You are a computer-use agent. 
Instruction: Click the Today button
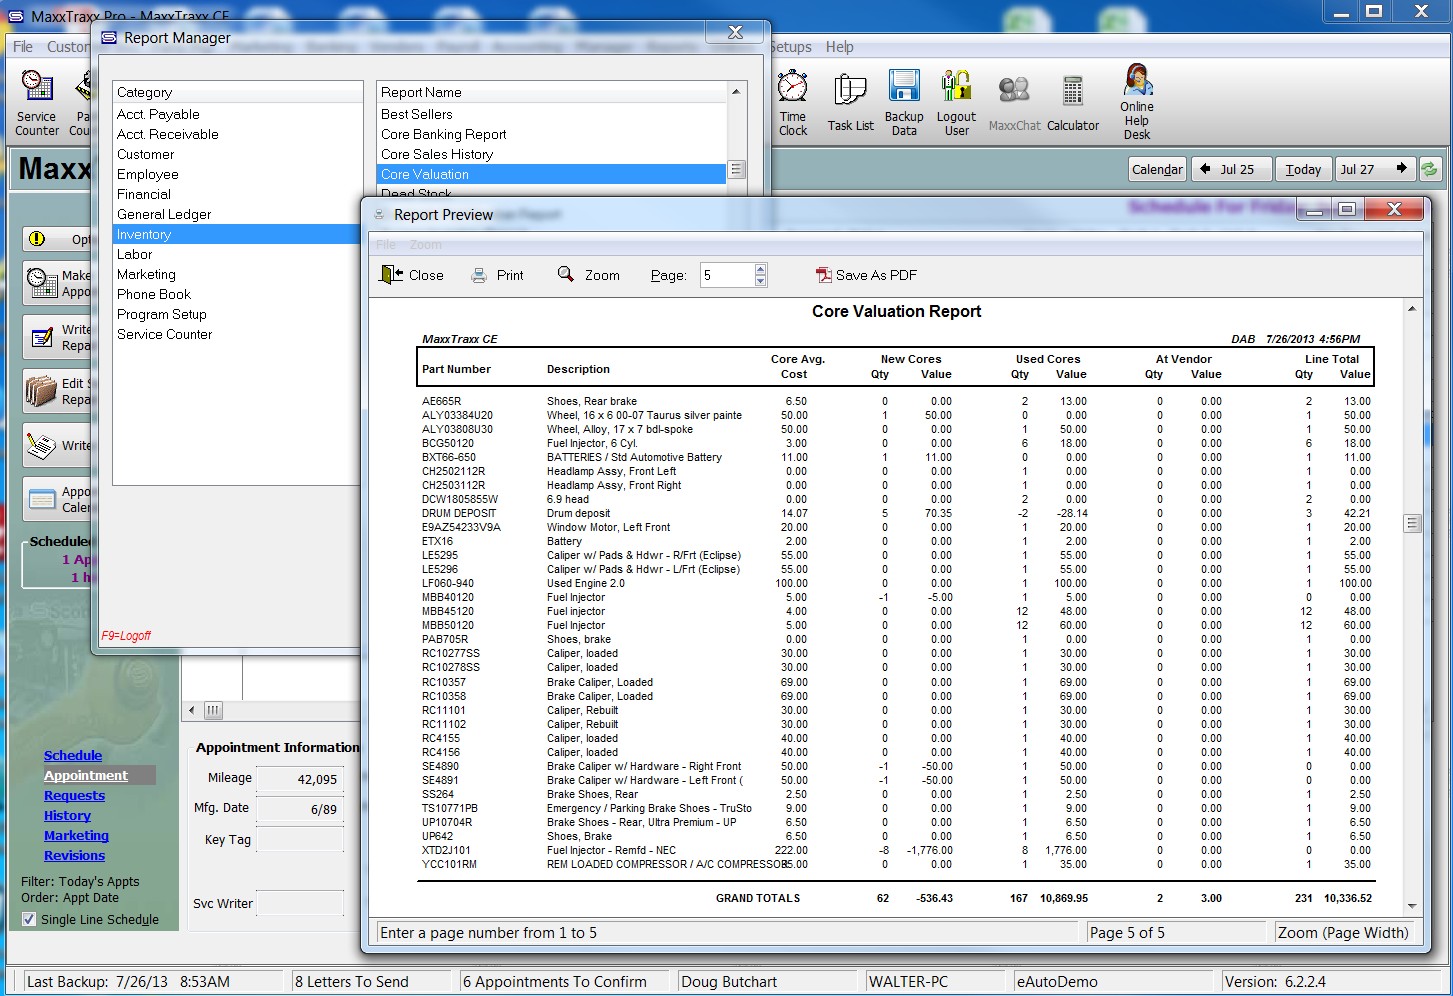coord(1303,169)
